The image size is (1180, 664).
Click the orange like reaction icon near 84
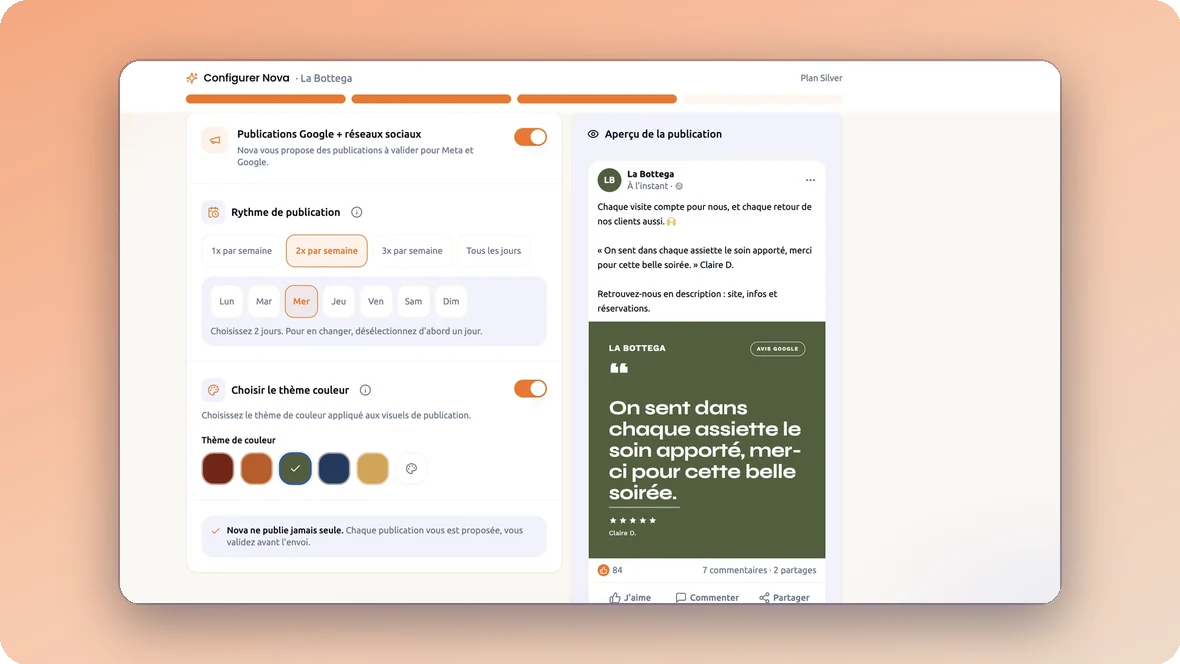603,570
